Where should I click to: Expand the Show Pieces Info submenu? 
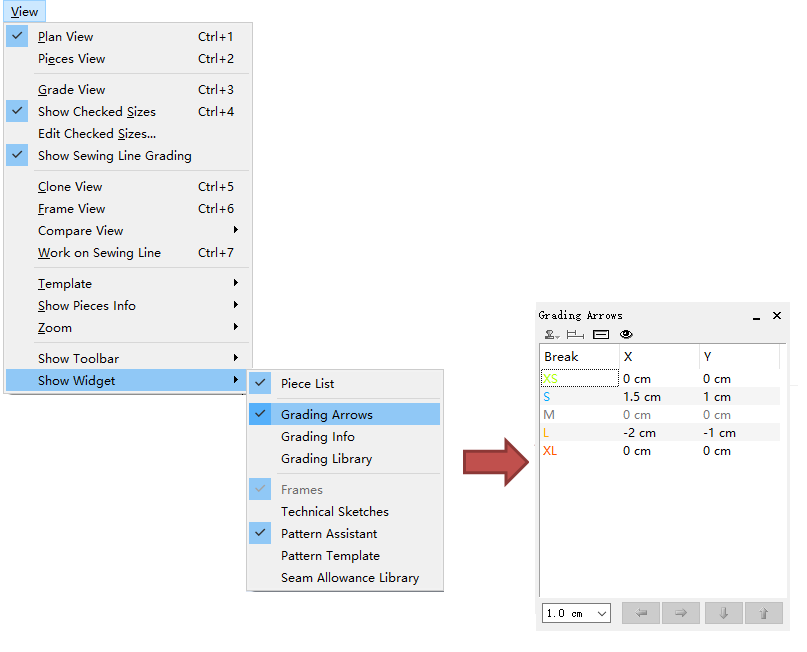[87, 306]
